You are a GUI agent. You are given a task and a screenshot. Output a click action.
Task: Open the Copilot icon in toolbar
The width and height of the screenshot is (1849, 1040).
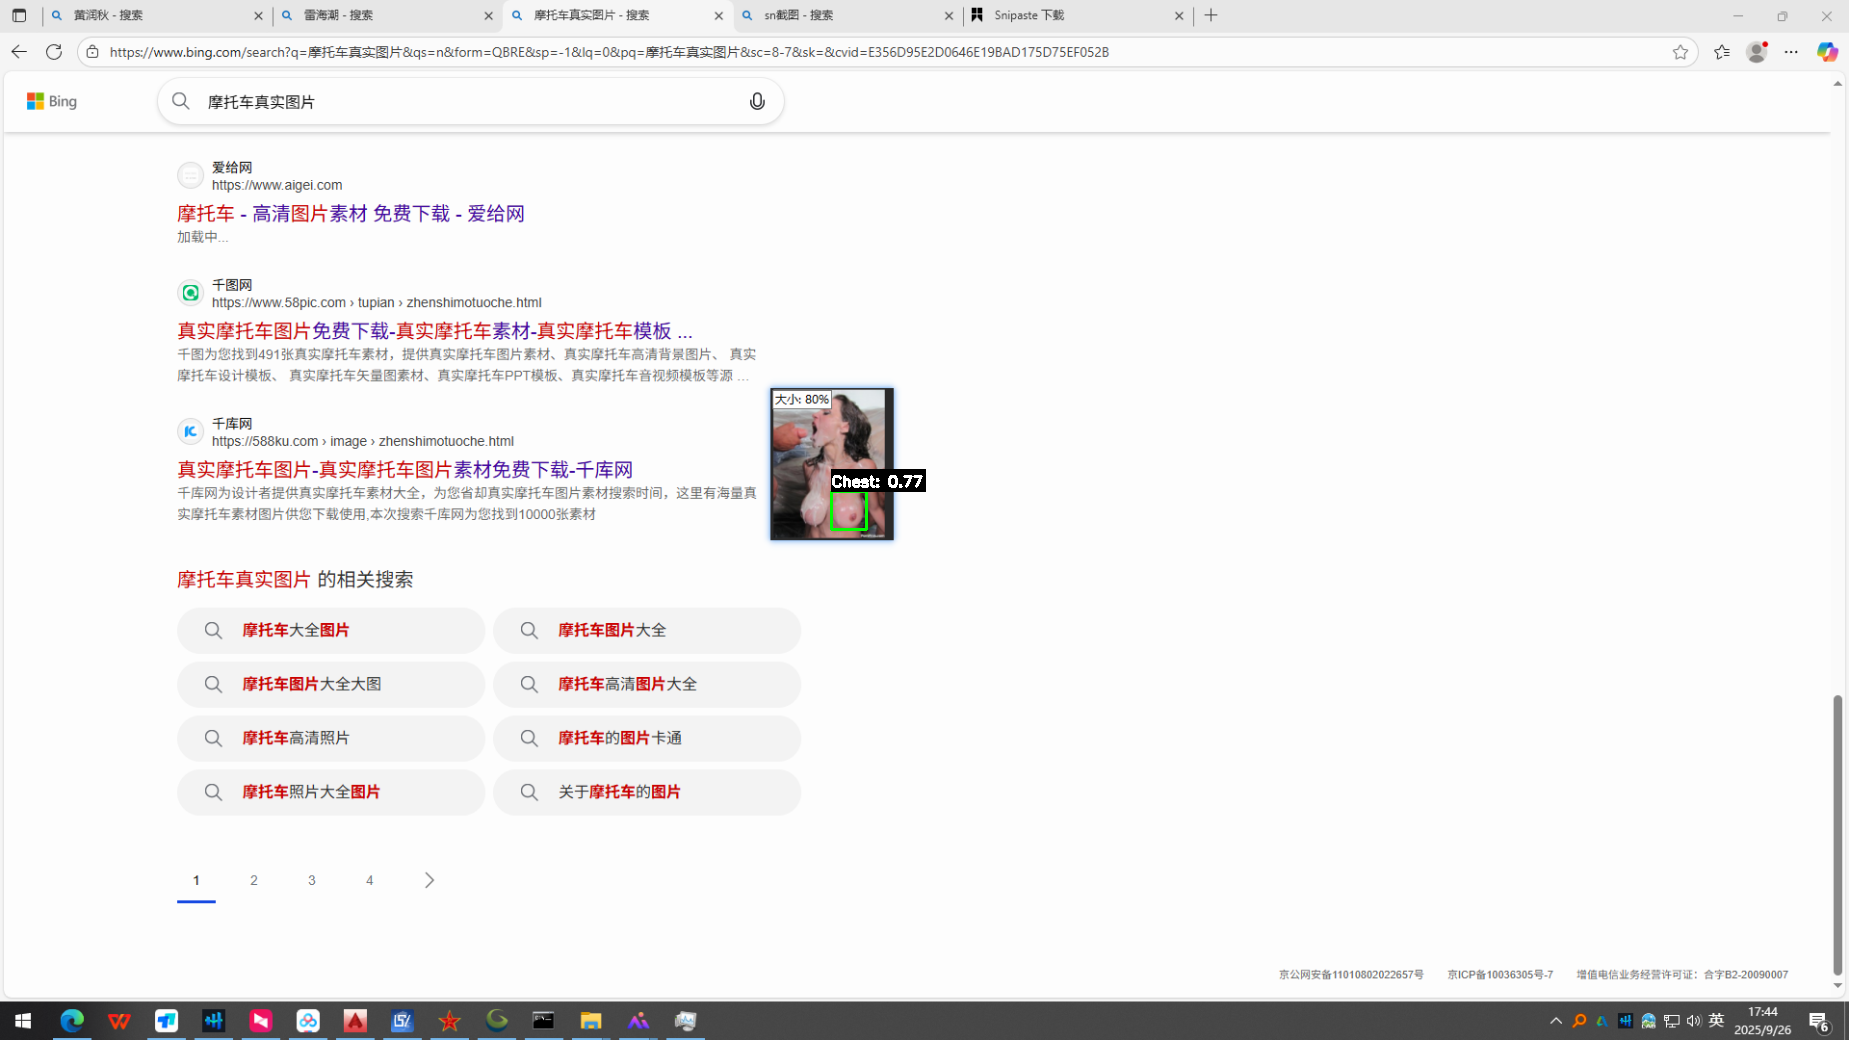(x=1826, y=52)
